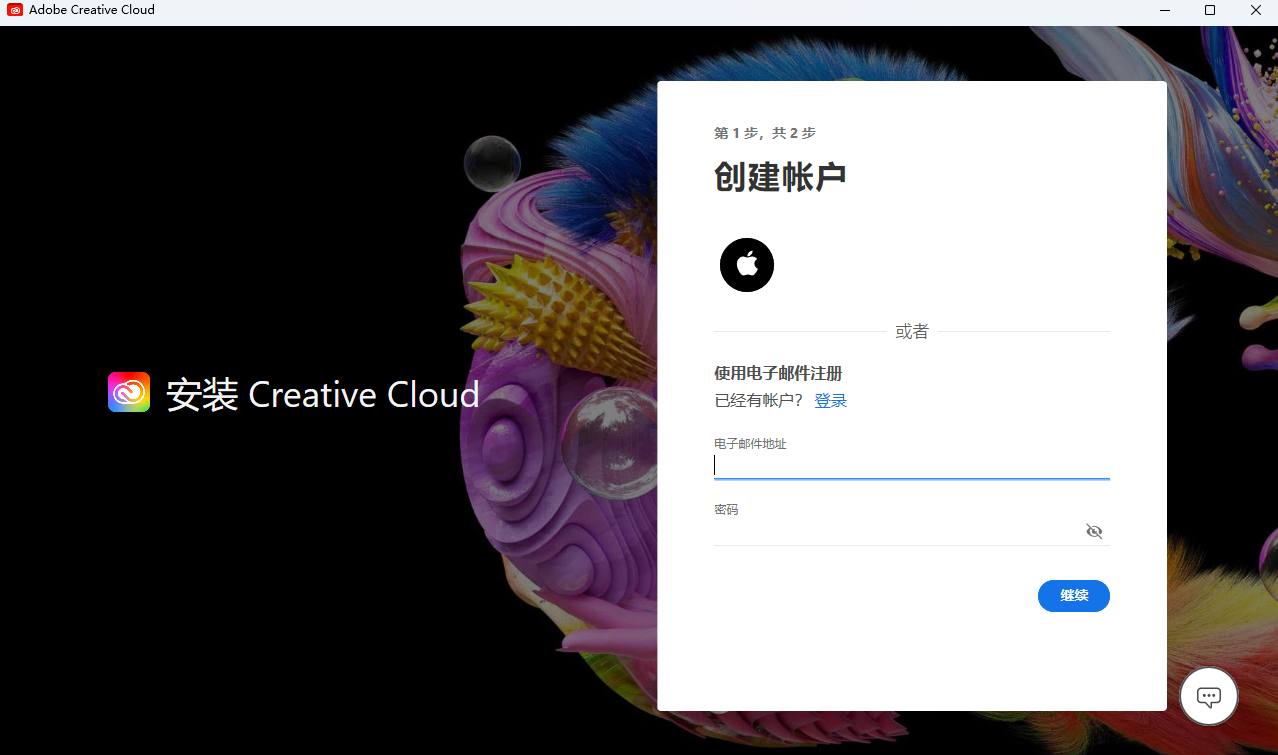
Task: Click the 登录 sign-in link
Action: click(830, 401)
